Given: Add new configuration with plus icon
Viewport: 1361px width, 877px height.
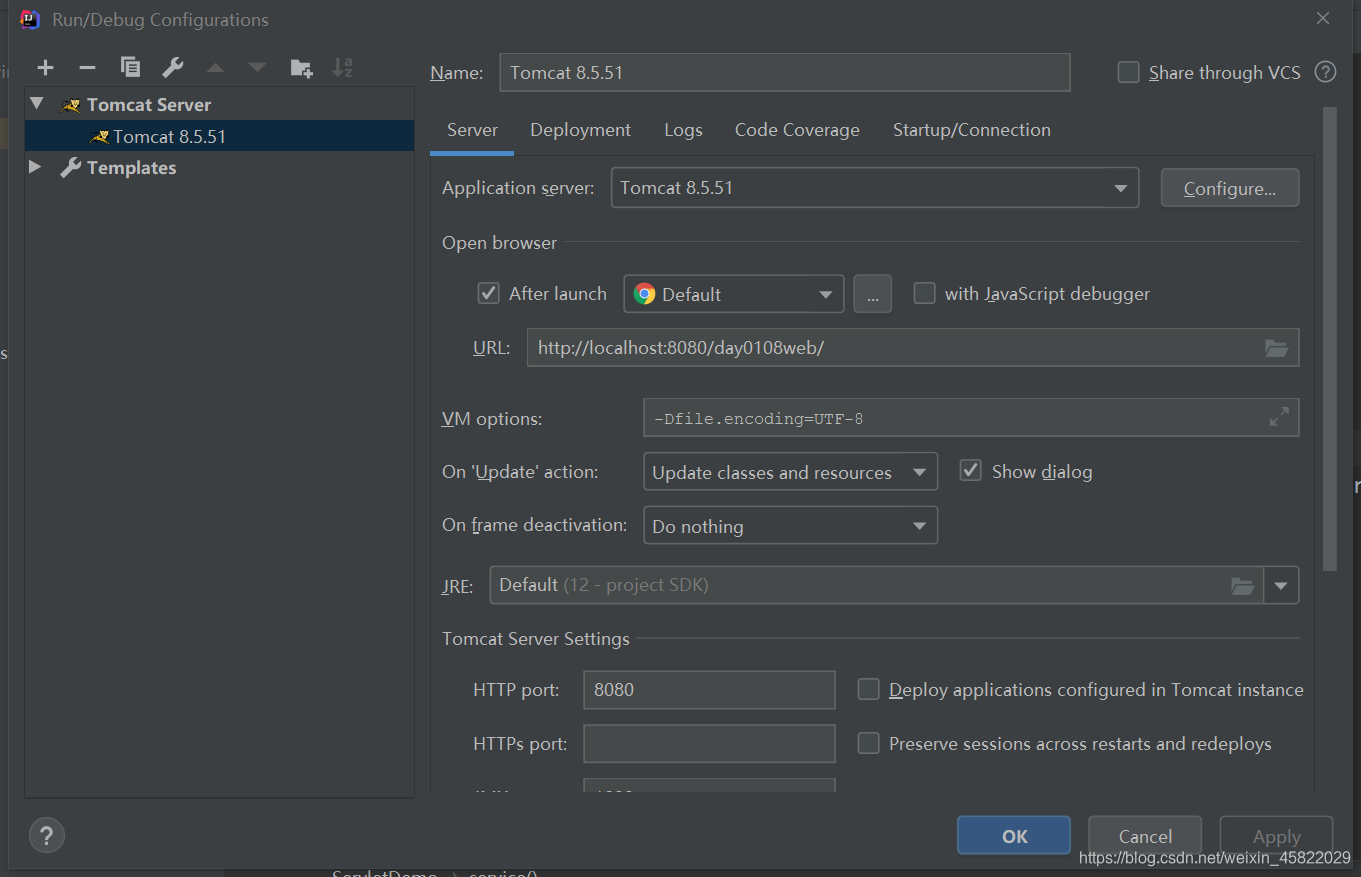Looking at the screenshot, I should point(45,68).
